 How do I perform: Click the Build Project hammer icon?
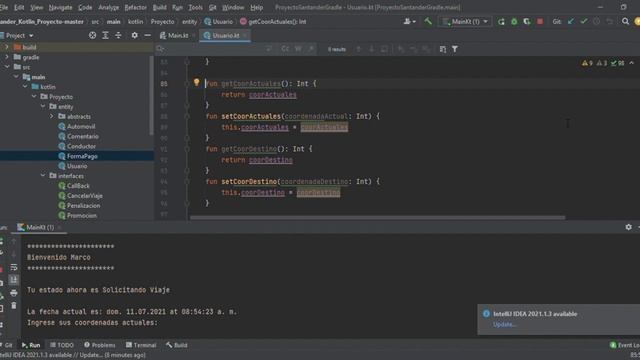(428, 21)
